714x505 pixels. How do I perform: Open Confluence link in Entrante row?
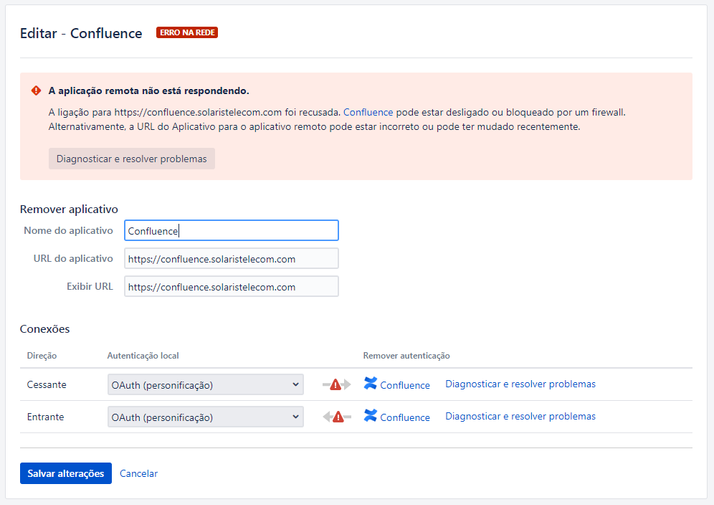pyautogui.click(x=405, y=418)
